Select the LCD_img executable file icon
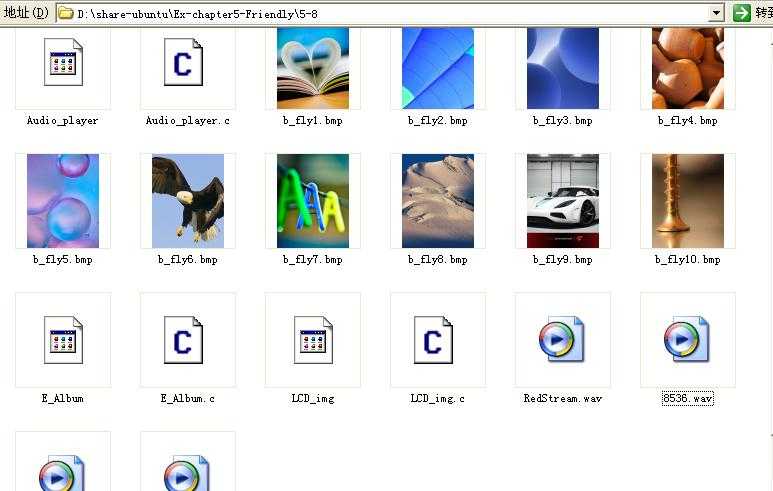 313,340
